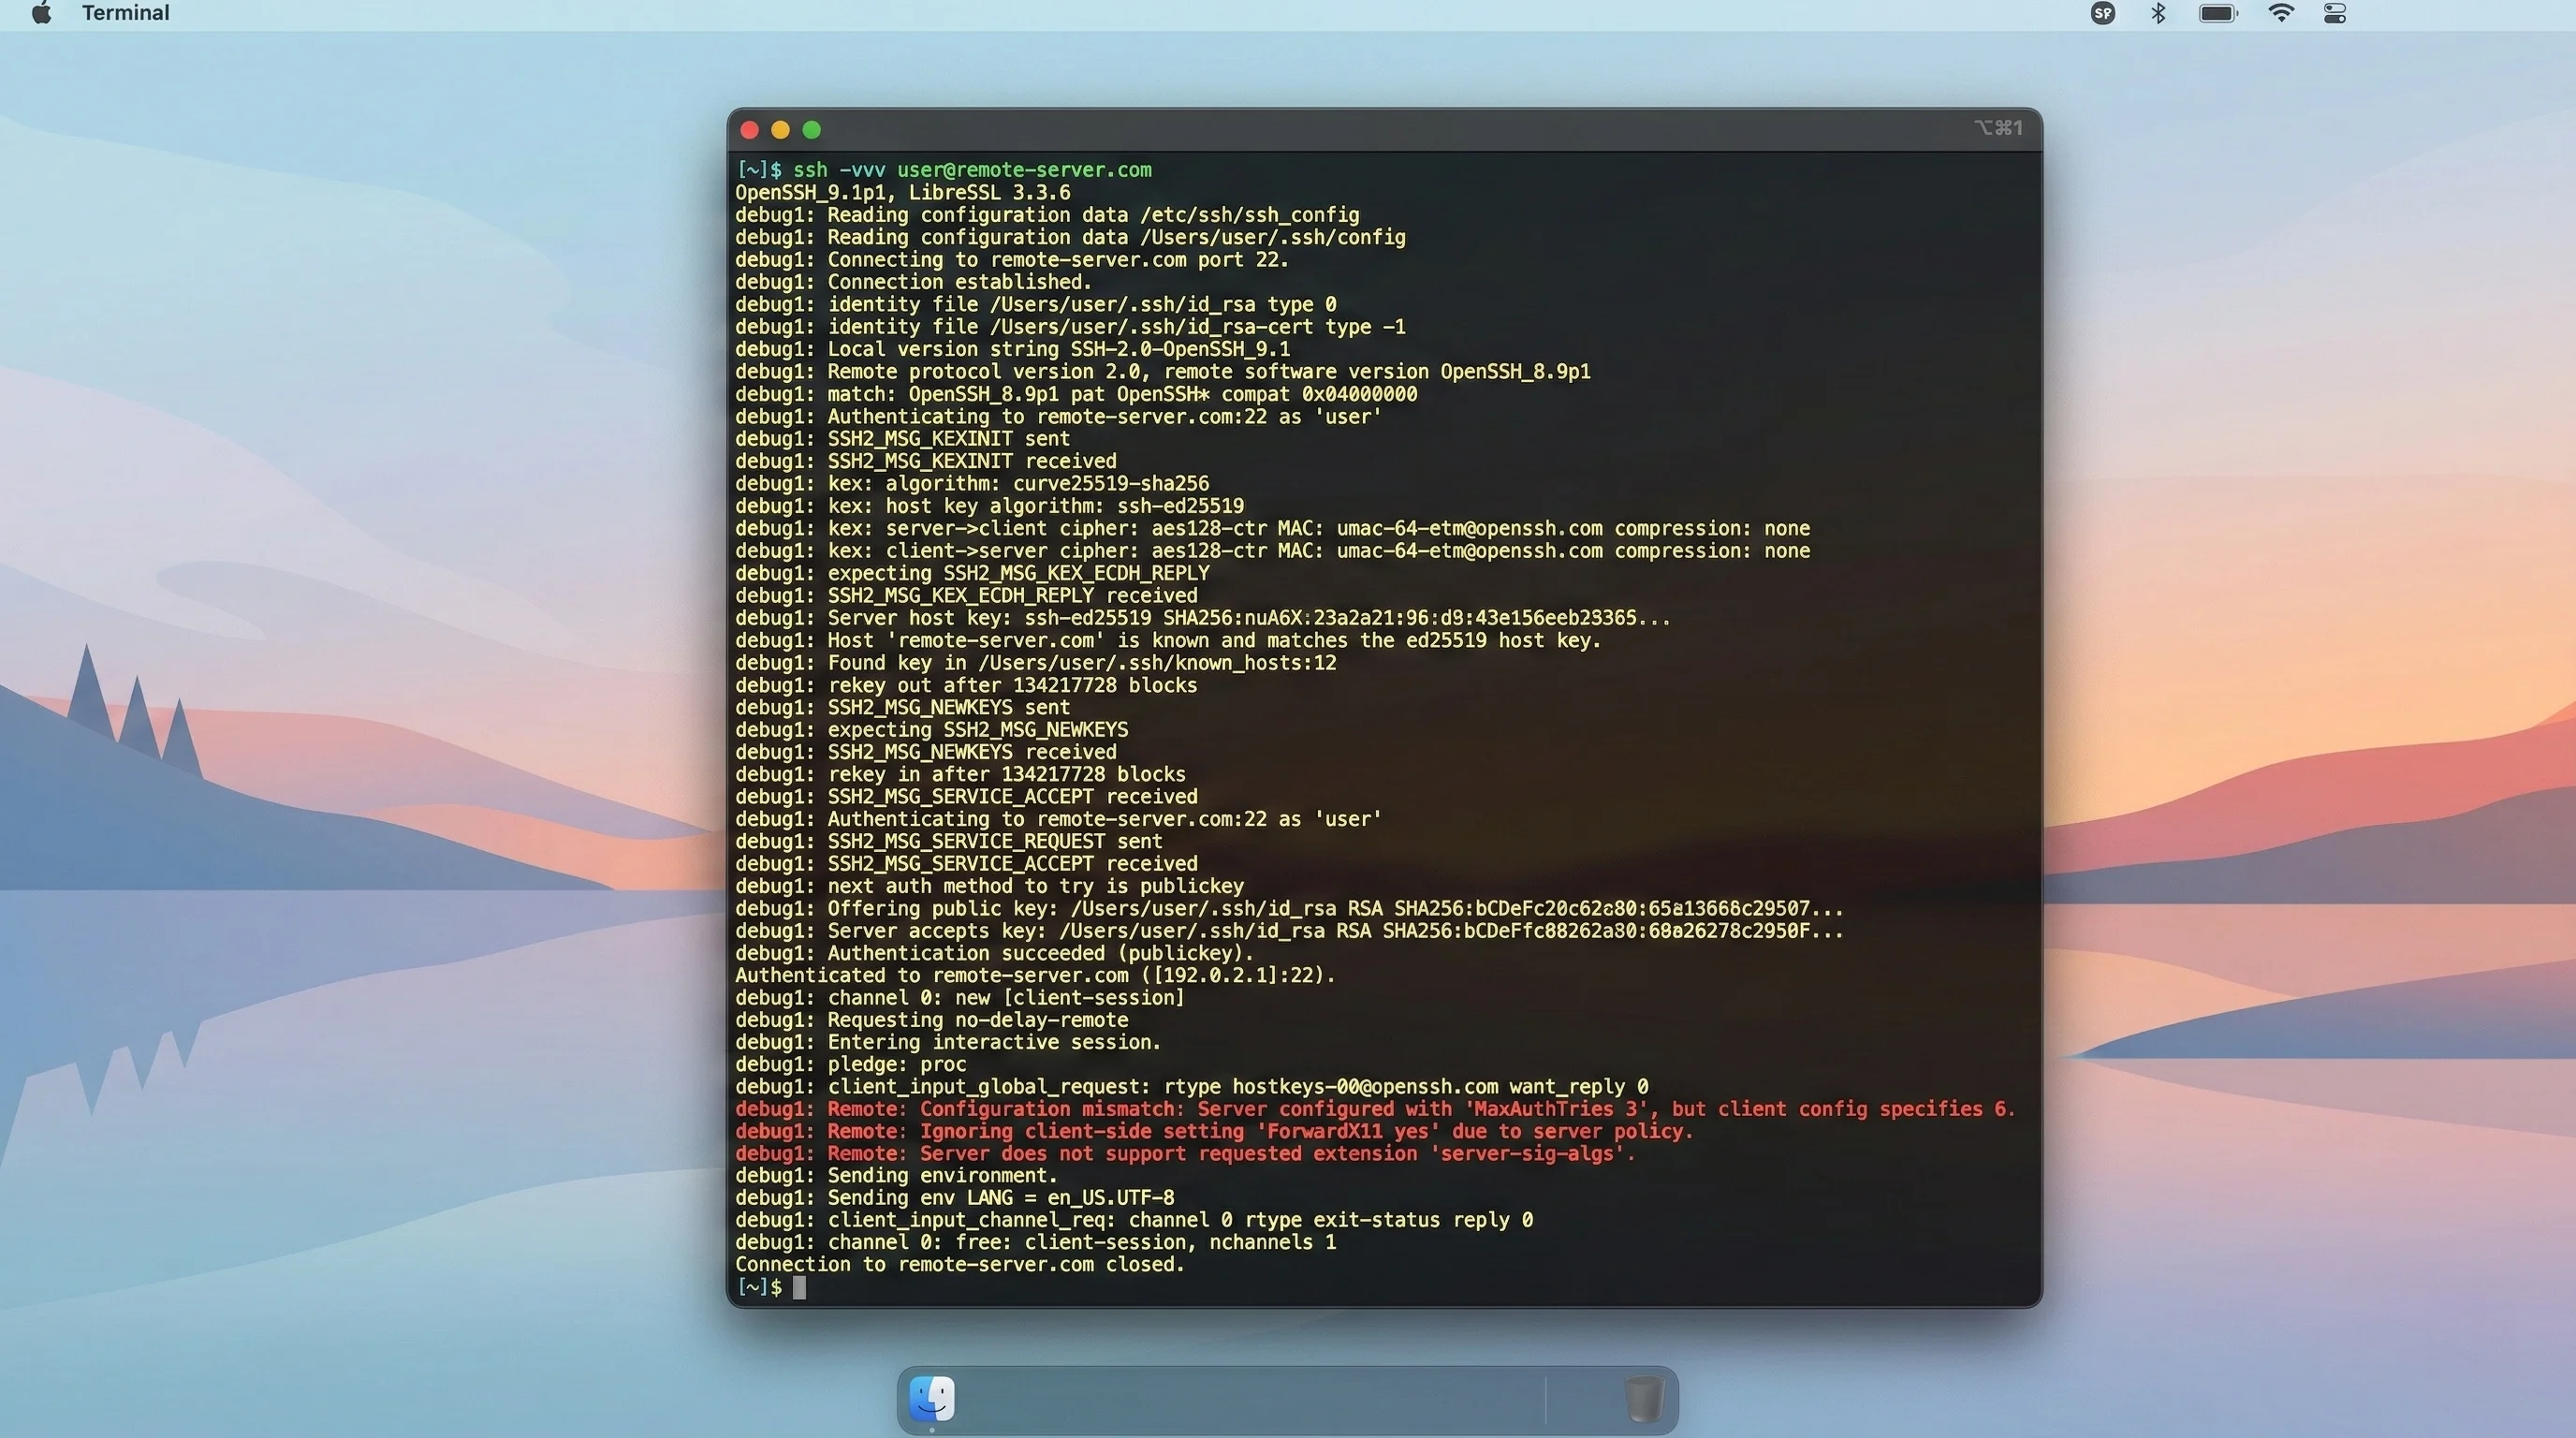Click the ssh -vvv user@remote-server.com command
2576x1438 pixels.
[972, 170]
